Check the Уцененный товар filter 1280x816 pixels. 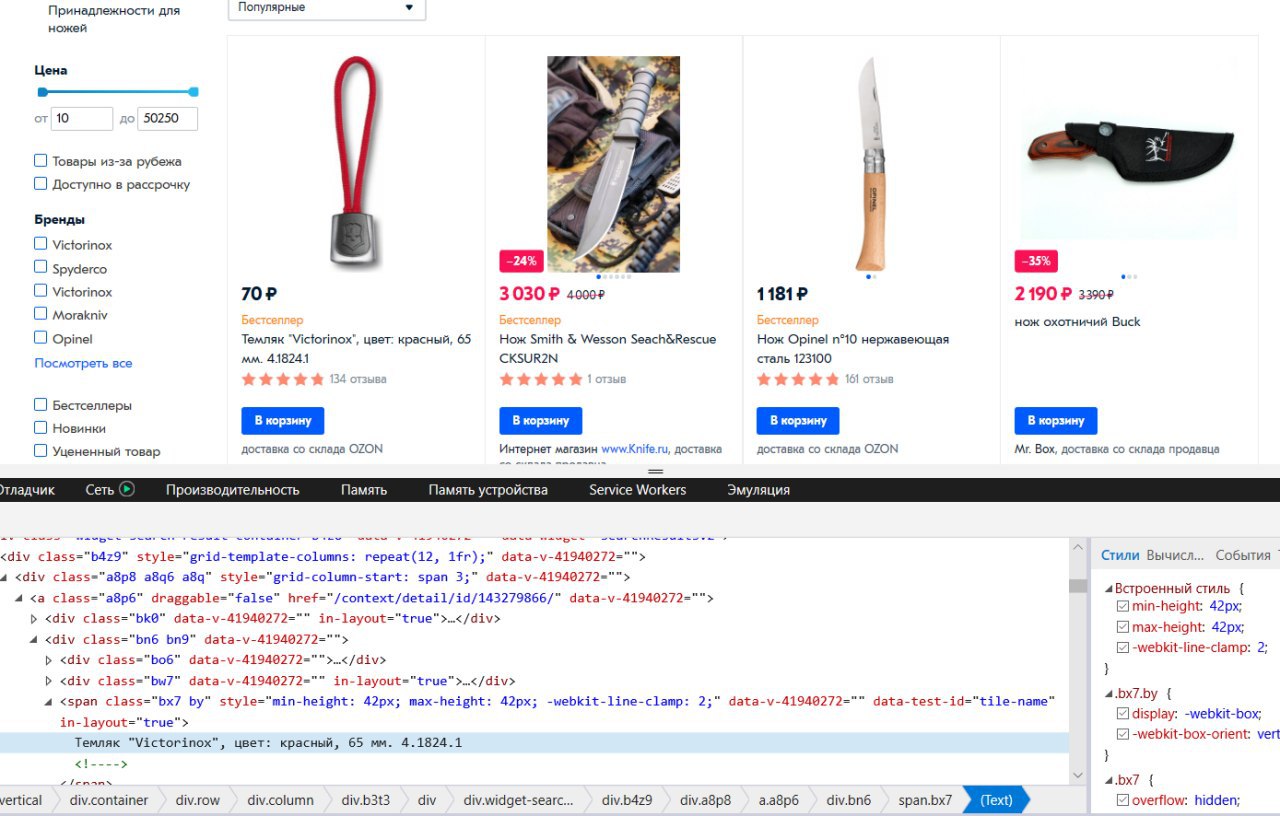(x=41, y=450)
